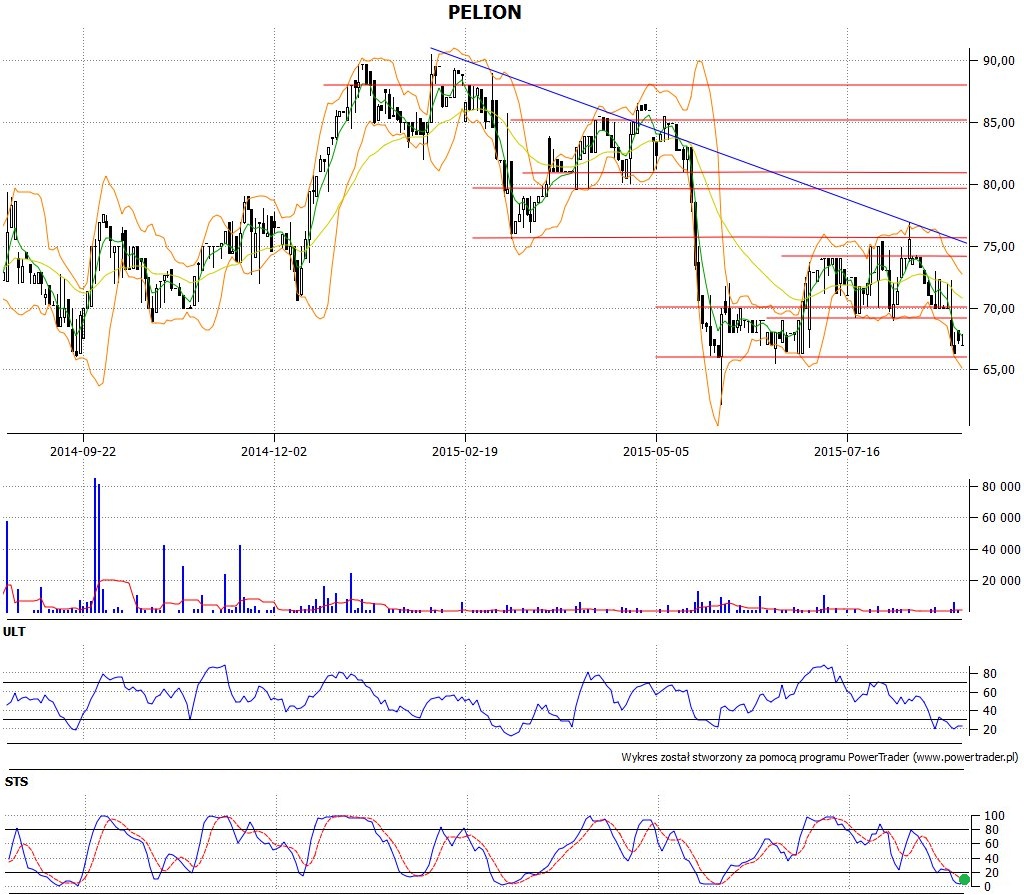Select the 2014-12-02 date label
1024x895 pixels.
(274, 451)
